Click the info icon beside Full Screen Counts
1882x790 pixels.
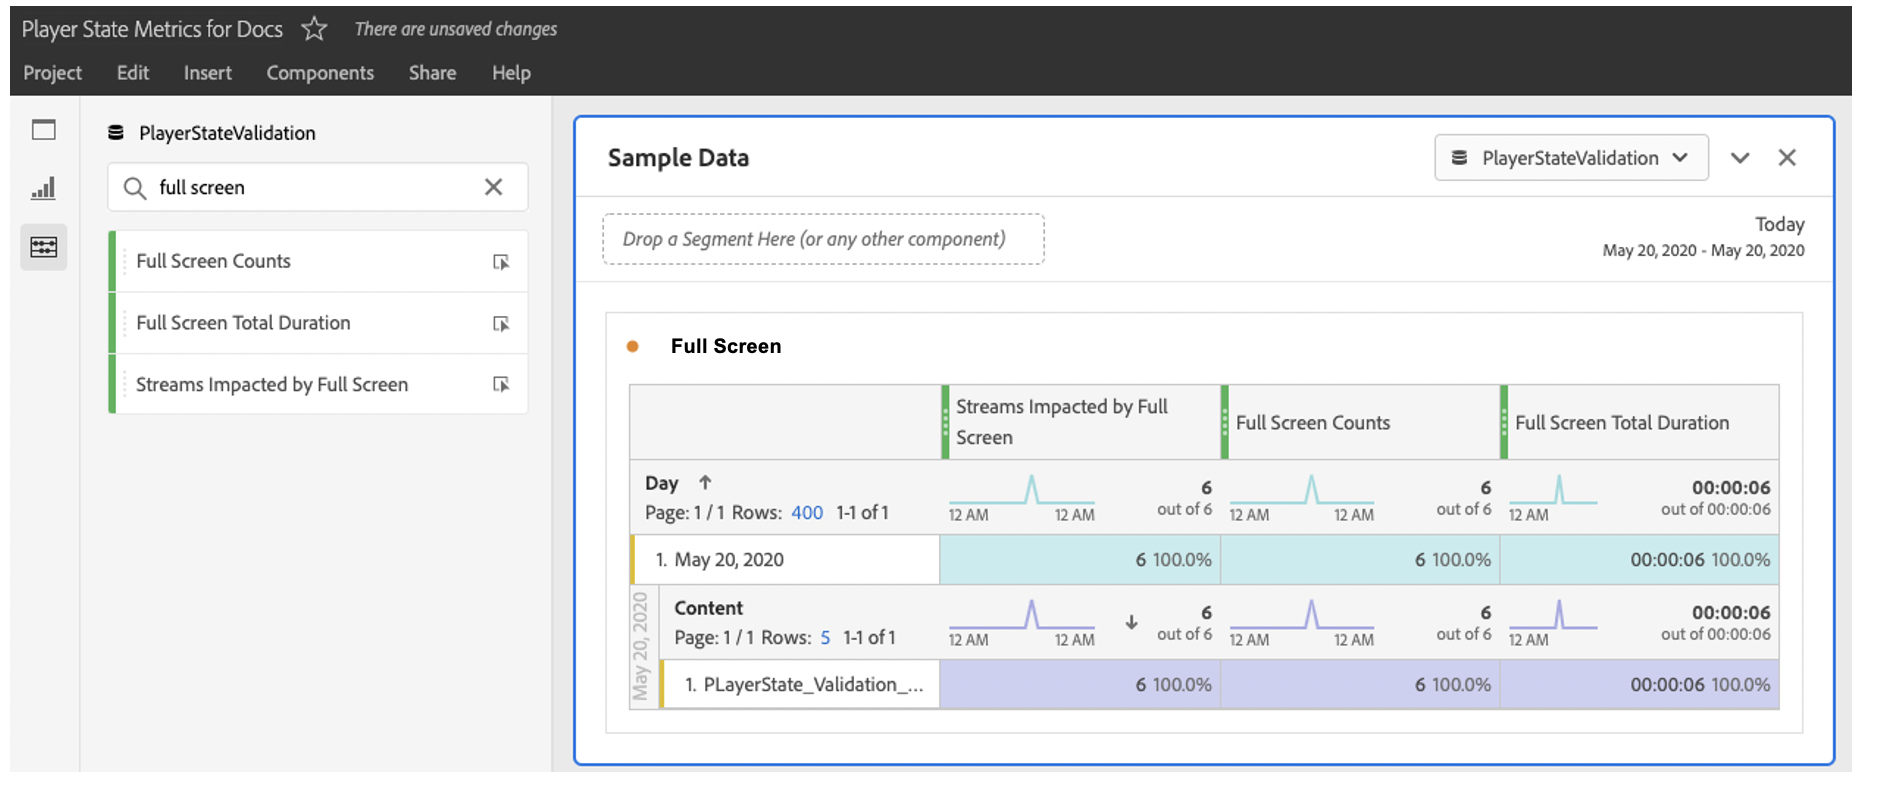coord(501,262)
